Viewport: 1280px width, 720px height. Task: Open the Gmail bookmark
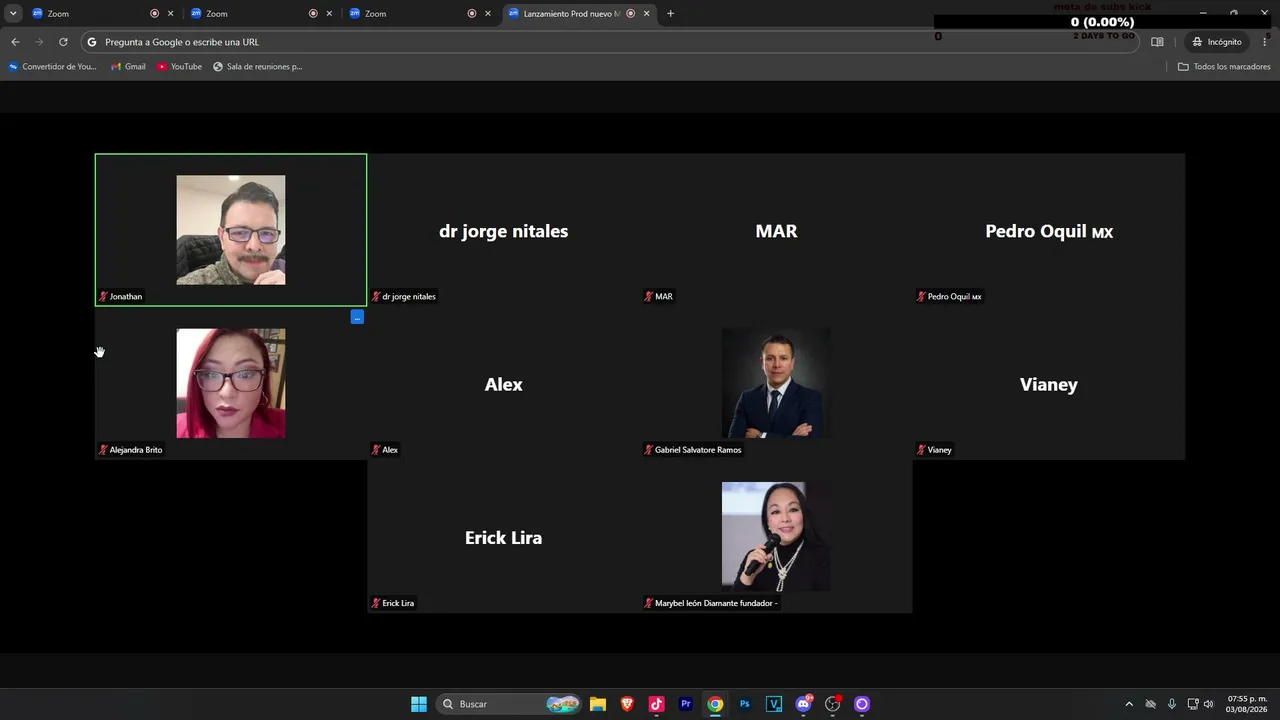point(128,67)
